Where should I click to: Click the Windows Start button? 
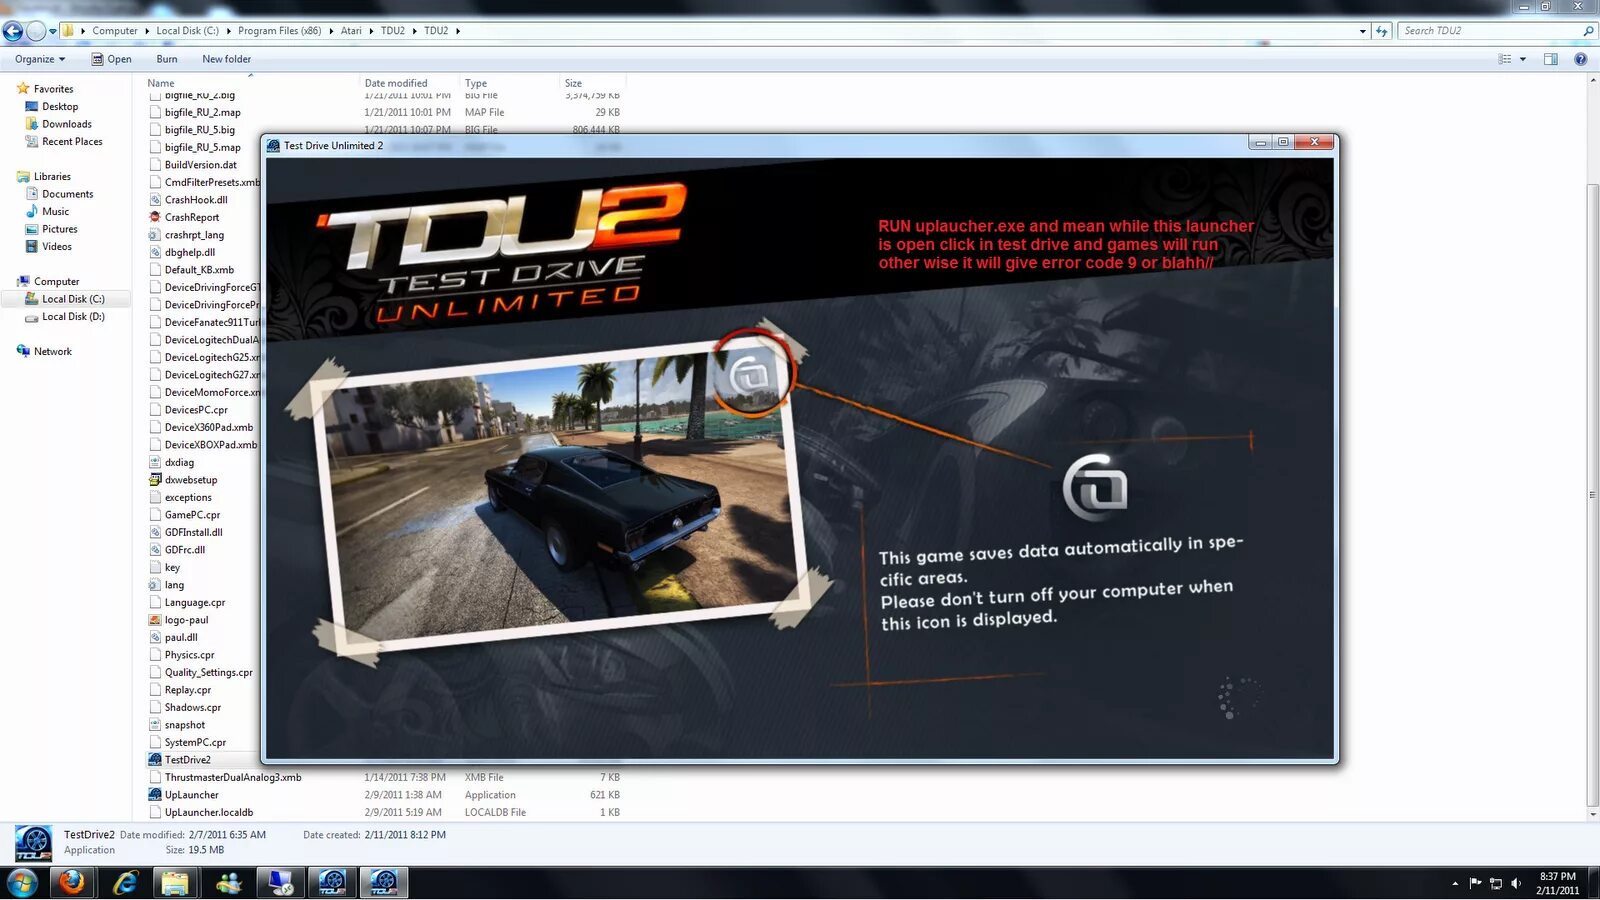[x=22, y=882]
